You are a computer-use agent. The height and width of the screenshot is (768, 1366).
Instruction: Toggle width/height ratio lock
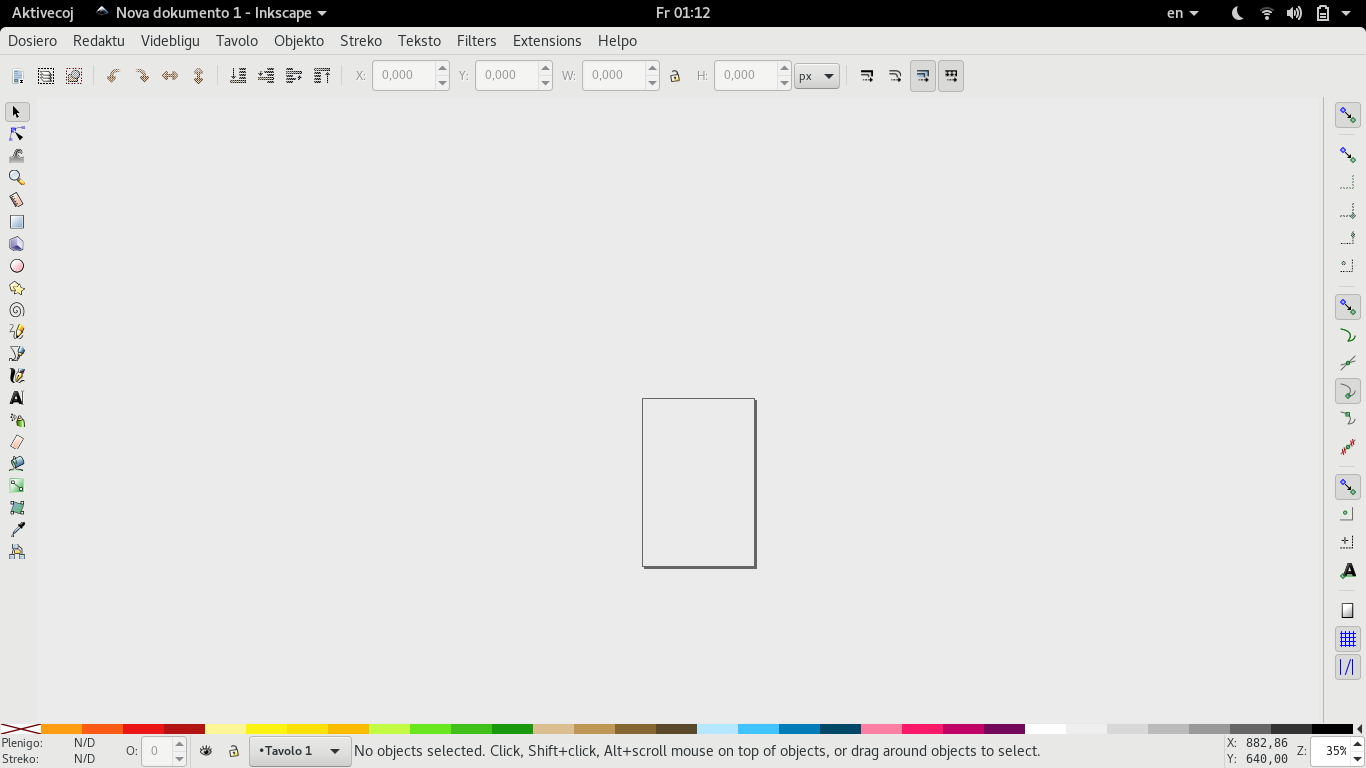point(675,76)
